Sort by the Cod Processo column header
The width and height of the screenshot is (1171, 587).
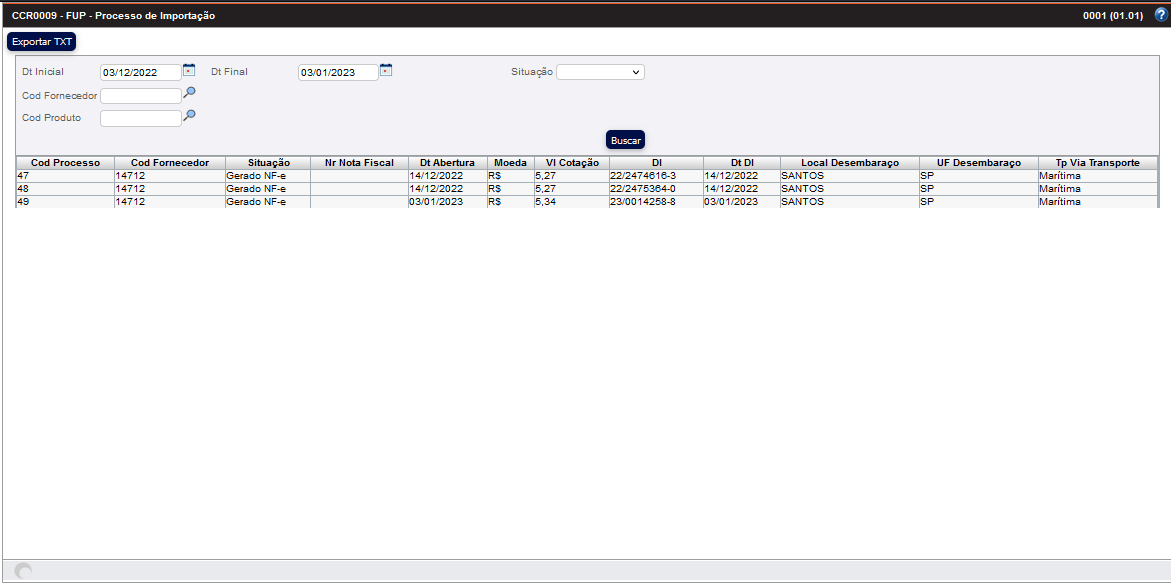tap(66, 163)
